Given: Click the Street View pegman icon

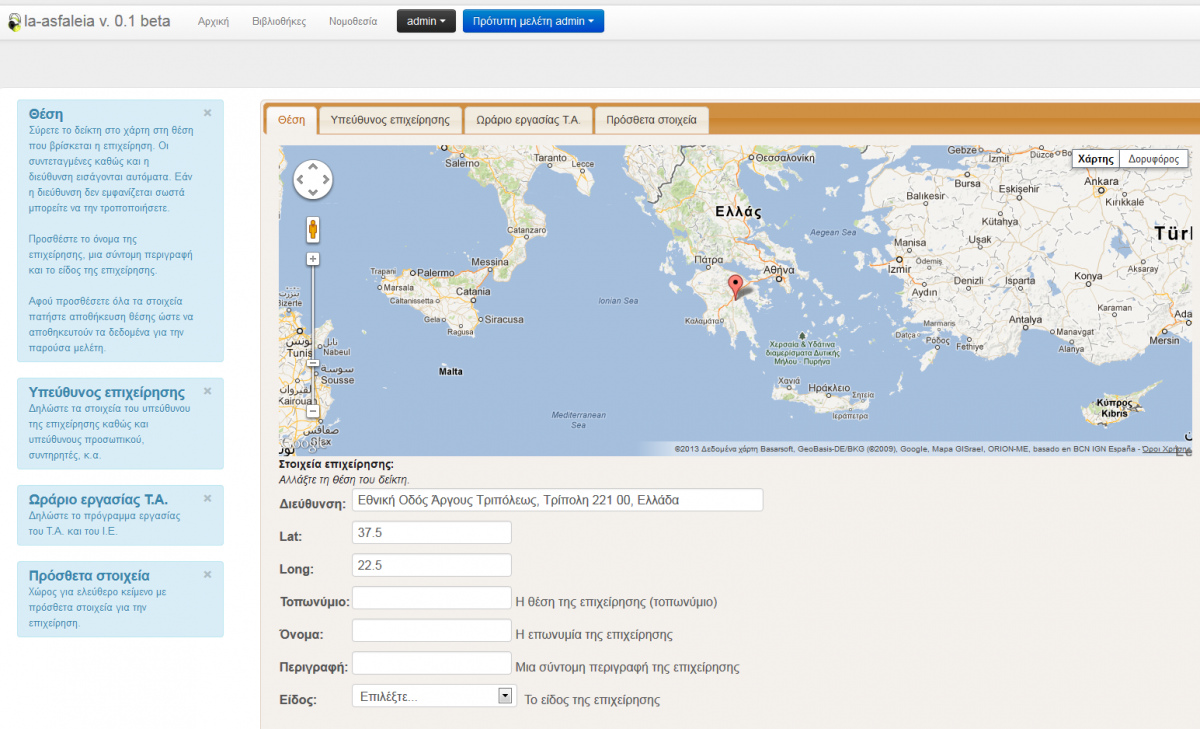Looking at the screenshot, I should pos(313,230).
